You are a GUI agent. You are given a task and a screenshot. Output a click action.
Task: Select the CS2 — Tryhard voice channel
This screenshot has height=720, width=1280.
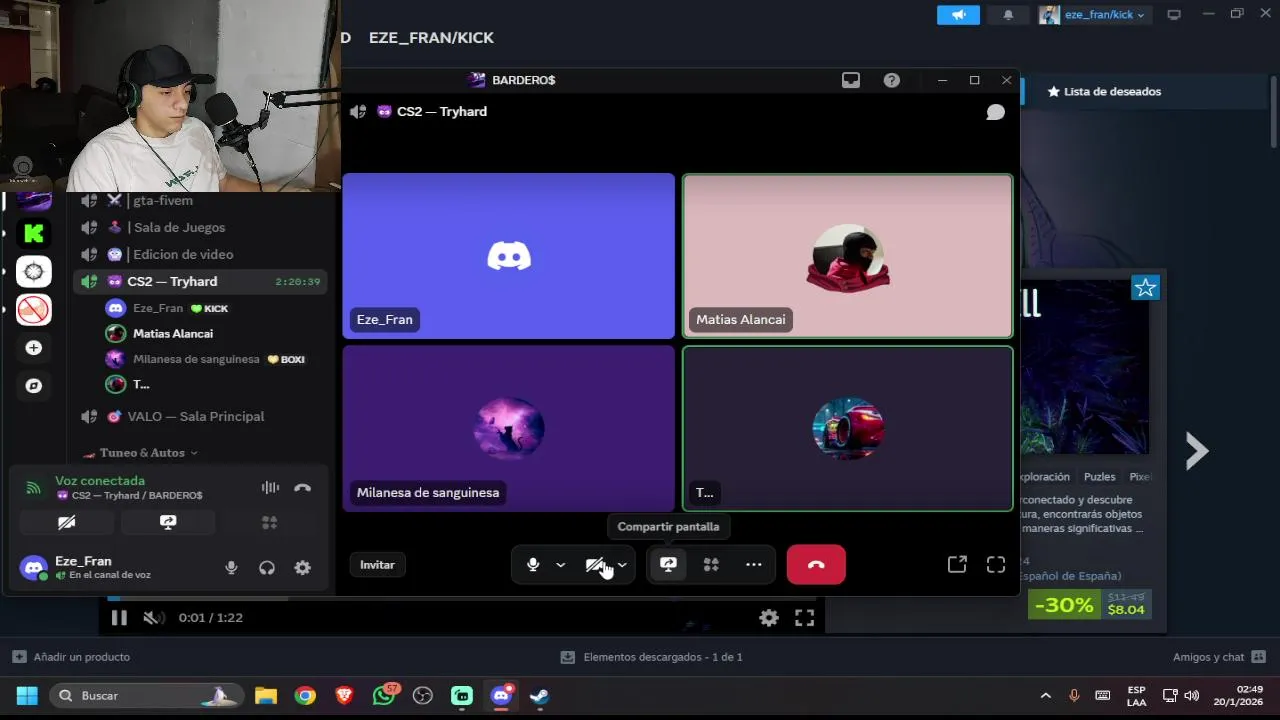[200, 281]
